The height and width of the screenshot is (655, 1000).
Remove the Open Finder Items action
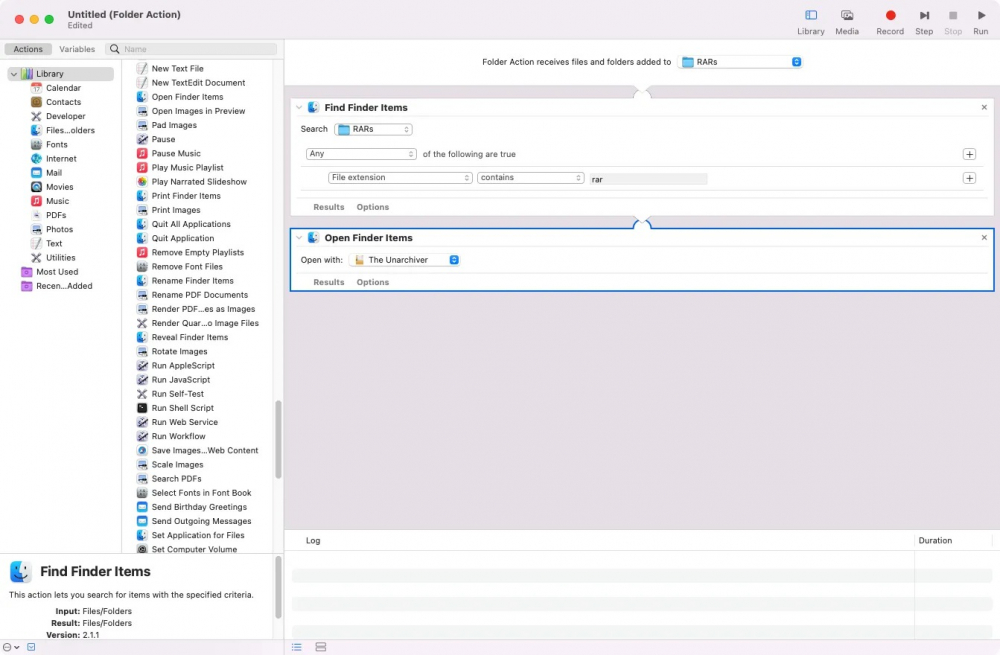[x=984, y=238]
